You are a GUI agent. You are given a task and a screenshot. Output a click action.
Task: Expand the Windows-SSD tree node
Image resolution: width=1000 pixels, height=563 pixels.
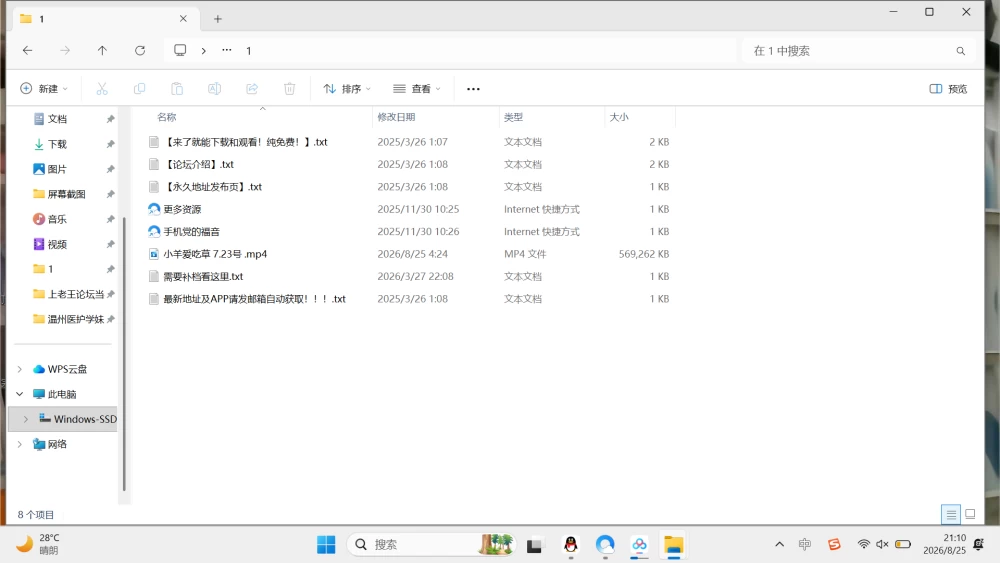[26, 419]
